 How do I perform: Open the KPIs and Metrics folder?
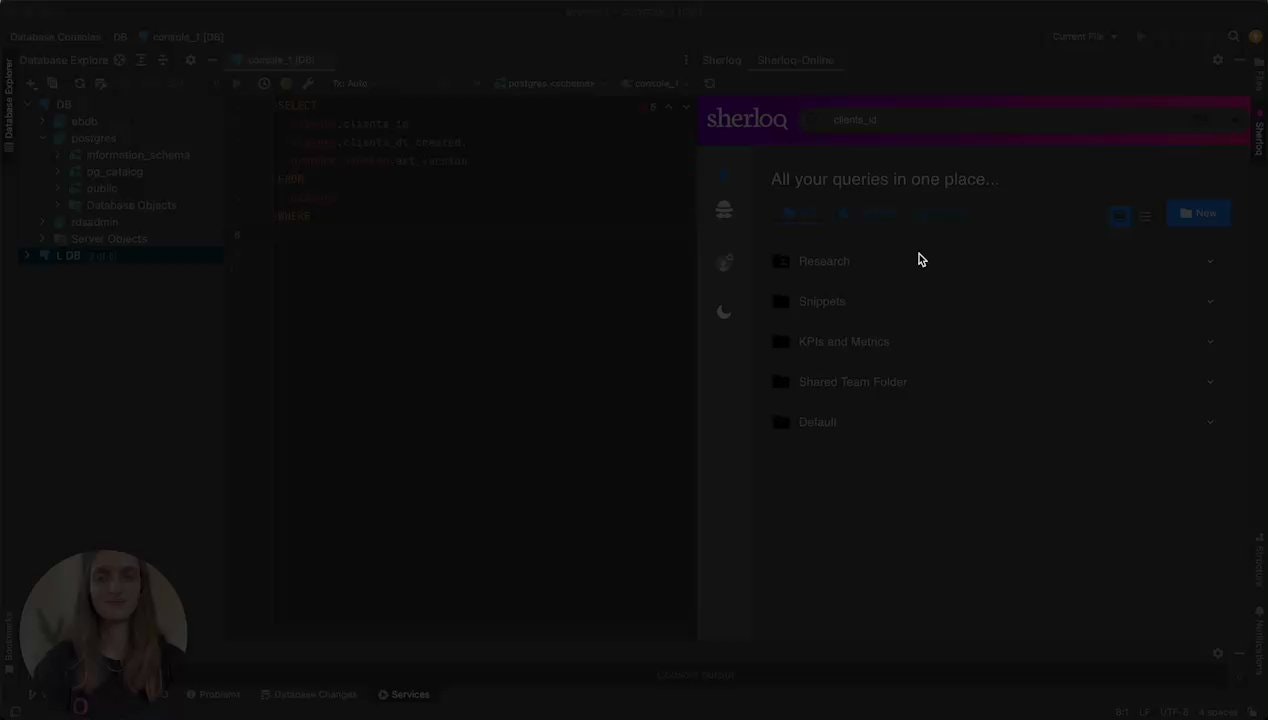click(844, 342)
